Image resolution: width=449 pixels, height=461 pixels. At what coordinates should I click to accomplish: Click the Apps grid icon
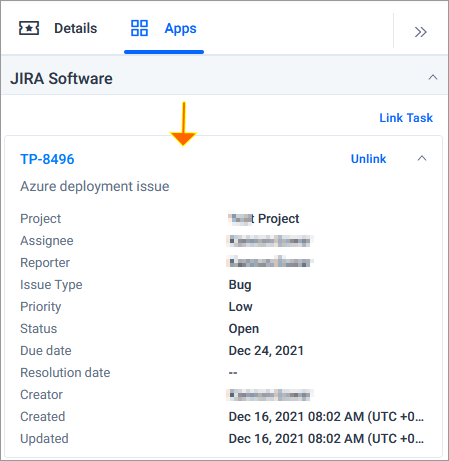click(x=139, y=28)
